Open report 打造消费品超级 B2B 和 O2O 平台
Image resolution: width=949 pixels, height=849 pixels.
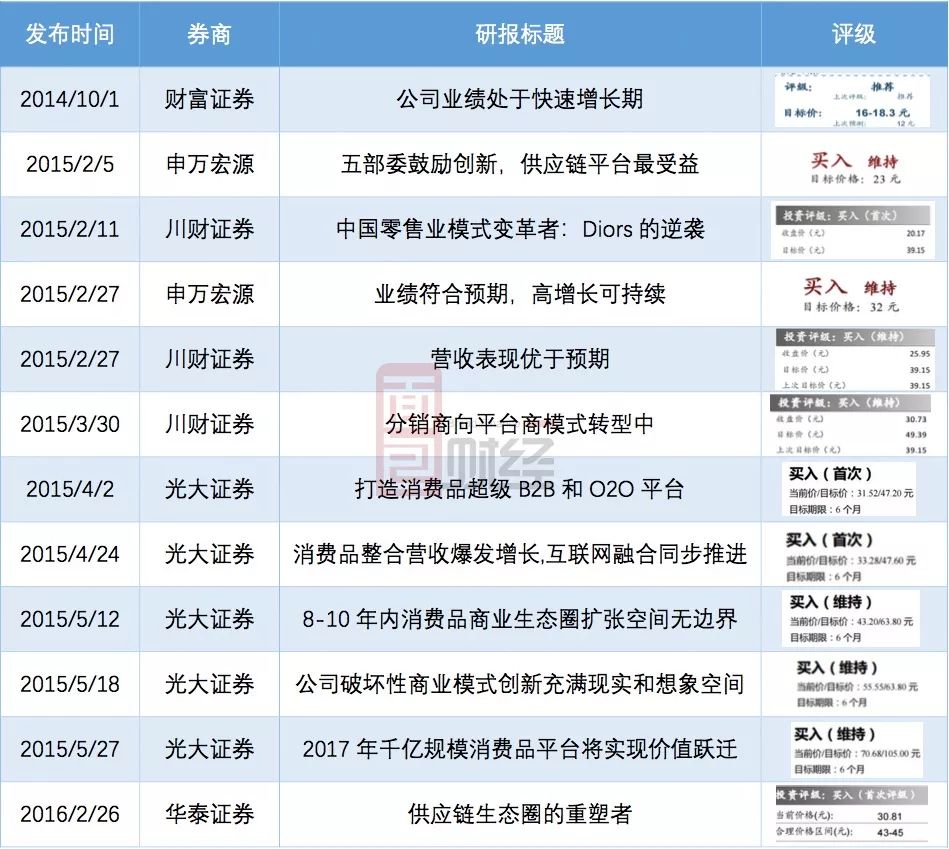tap(520, 489)
